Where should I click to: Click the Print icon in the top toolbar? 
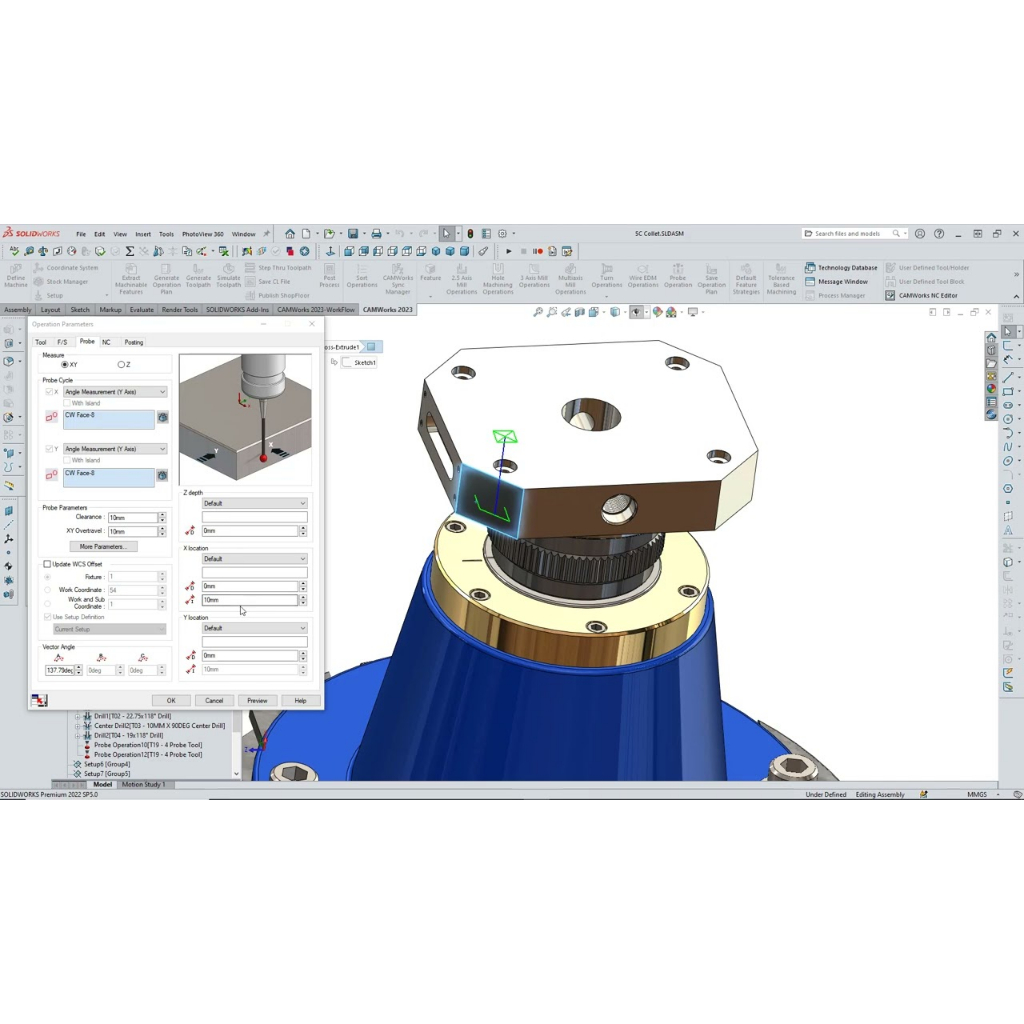click(x=376, y=233)
